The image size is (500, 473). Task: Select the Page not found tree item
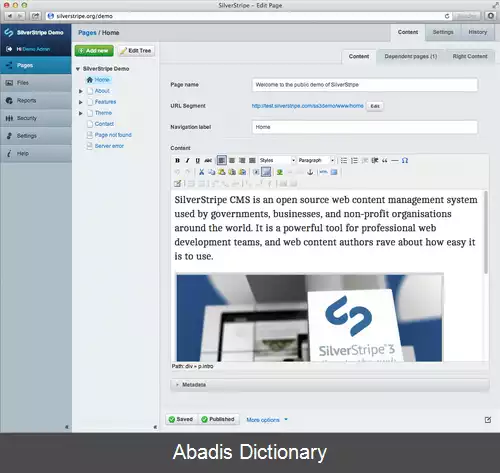click(113, 135)
